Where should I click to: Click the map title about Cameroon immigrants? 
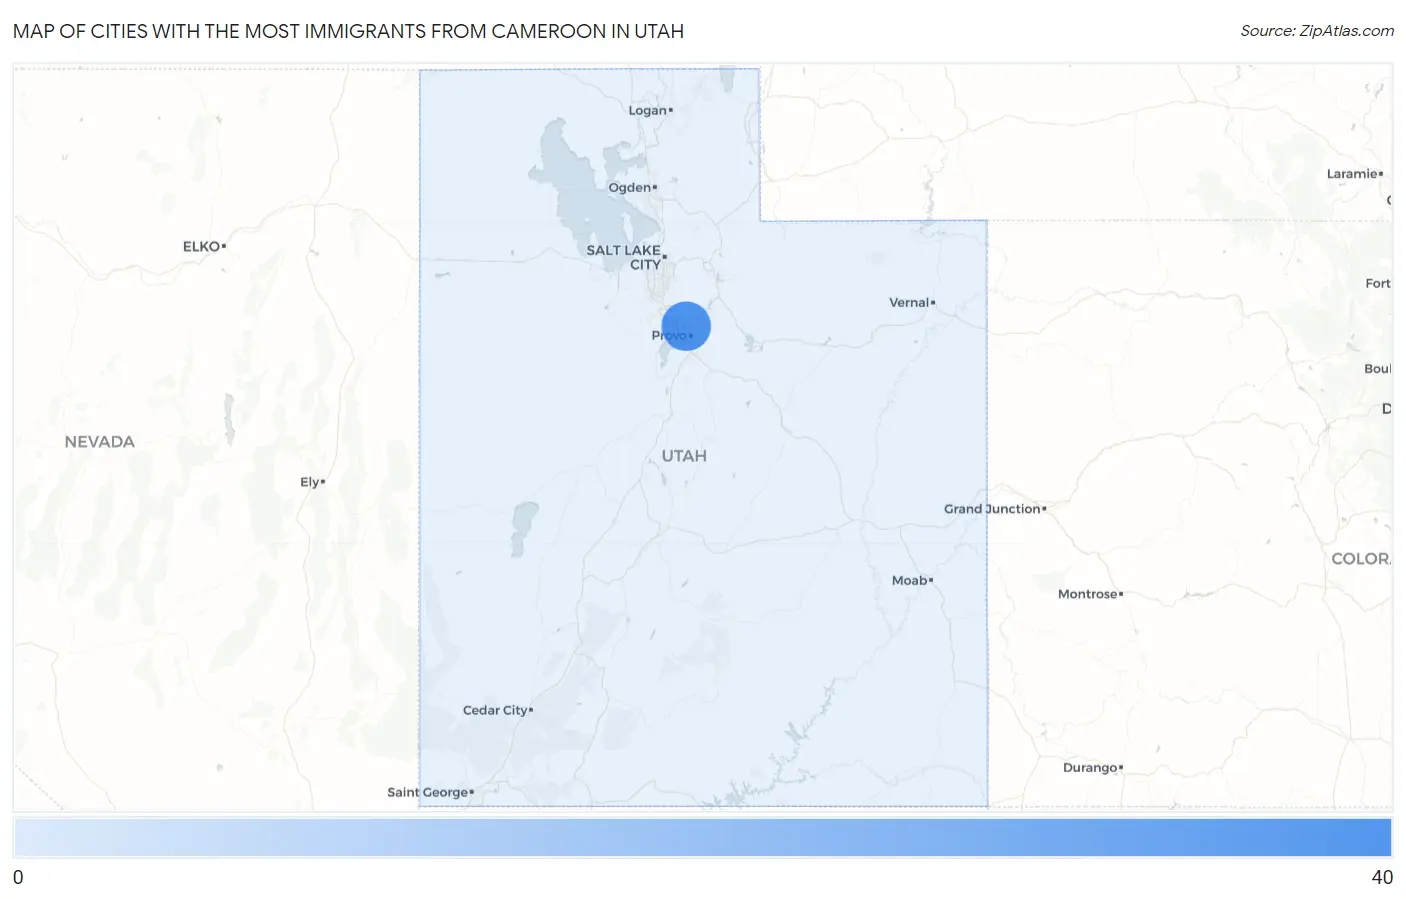pos(348,31)
